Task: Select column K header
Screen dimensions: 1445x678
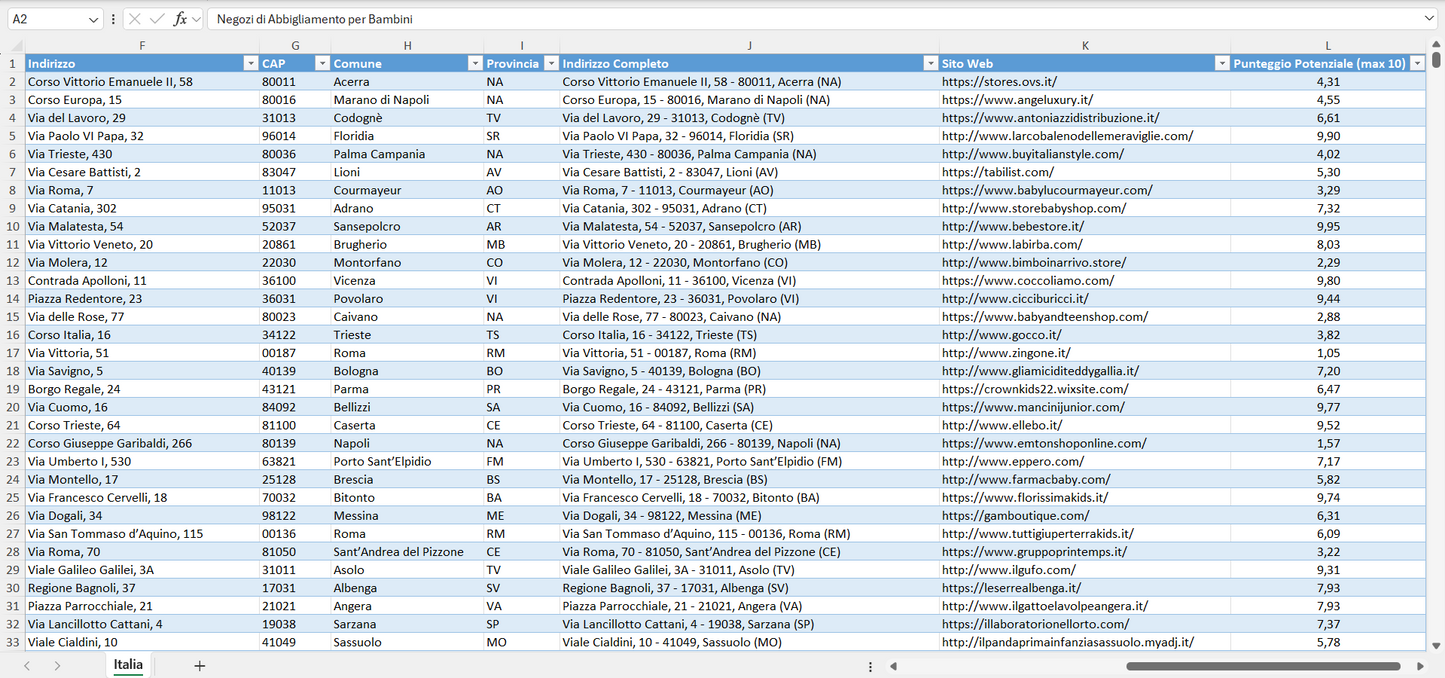Action: pyautogui.click(x=1085, y=46)
